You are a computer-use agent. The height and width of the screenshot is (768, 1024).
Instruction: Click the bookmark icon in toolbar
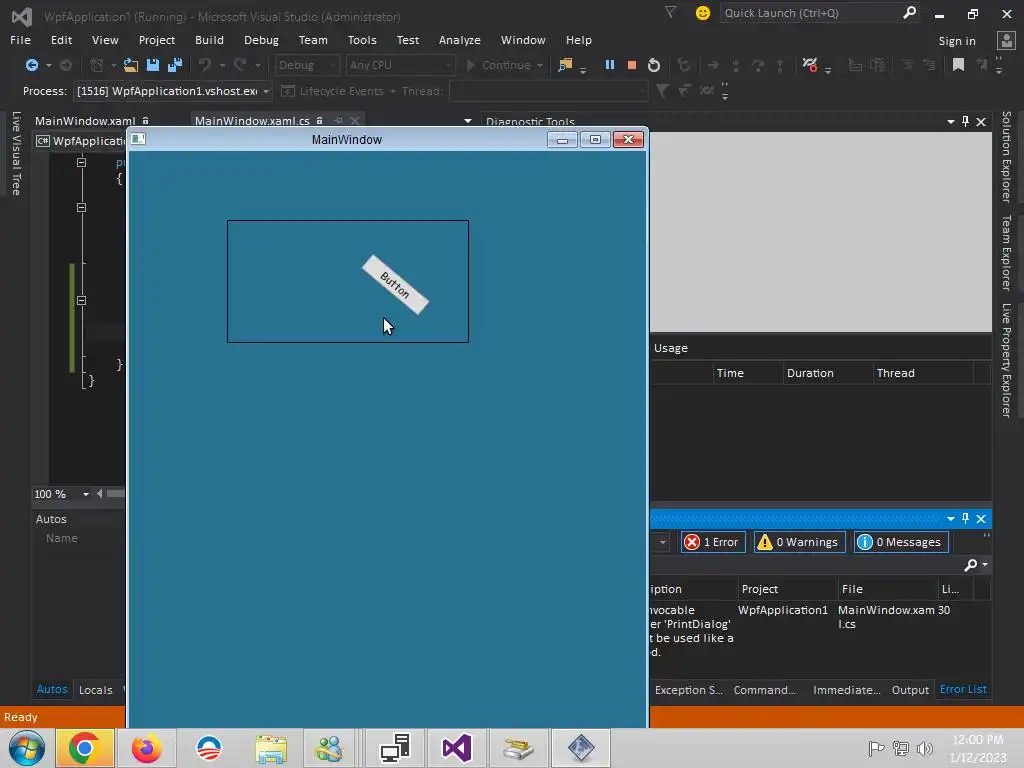[x=958, y=65]
